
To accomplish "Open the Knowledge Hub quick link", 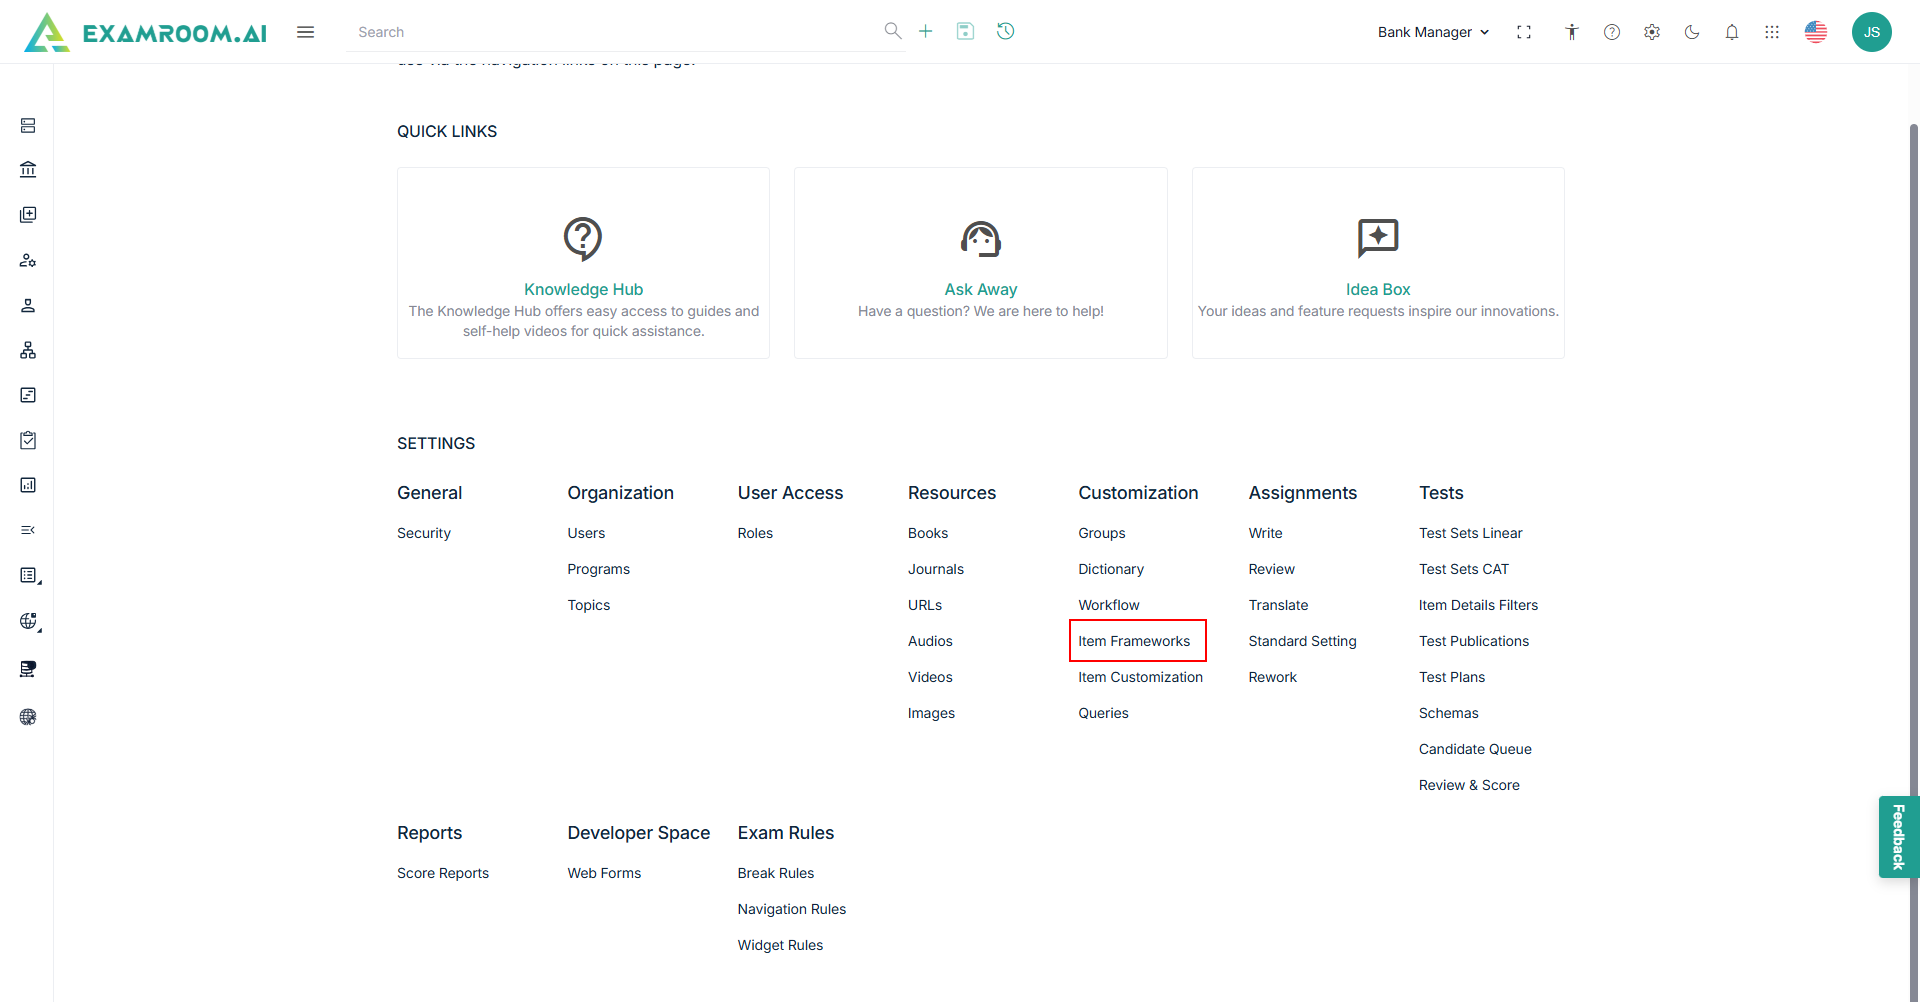I will pos(583,289).
